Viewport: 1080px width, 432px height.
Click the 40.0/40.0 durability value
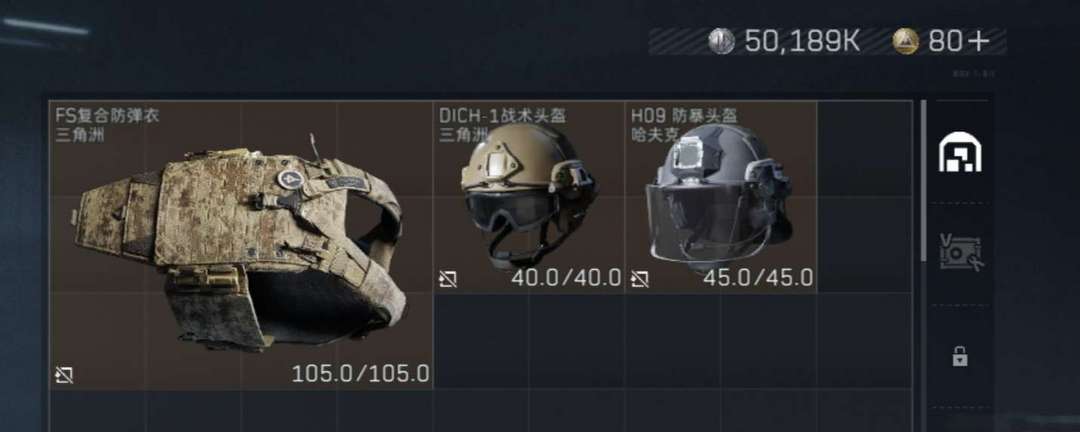566,278
